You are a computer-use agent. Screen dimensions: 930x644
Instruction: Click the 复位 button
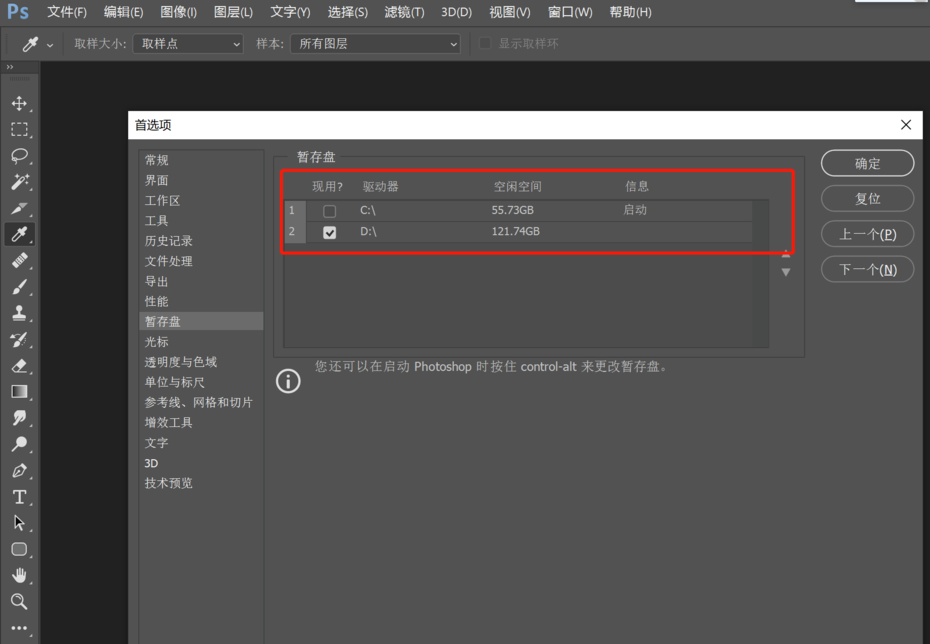click(867, 199)
